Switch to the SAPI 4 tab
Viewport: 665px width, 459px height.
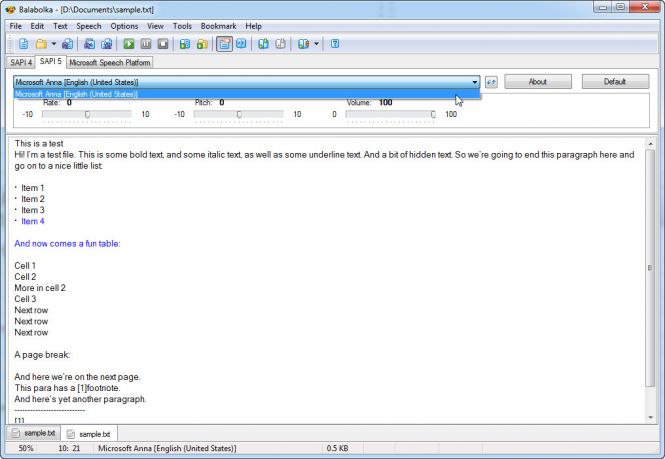(x=21, y=62)
